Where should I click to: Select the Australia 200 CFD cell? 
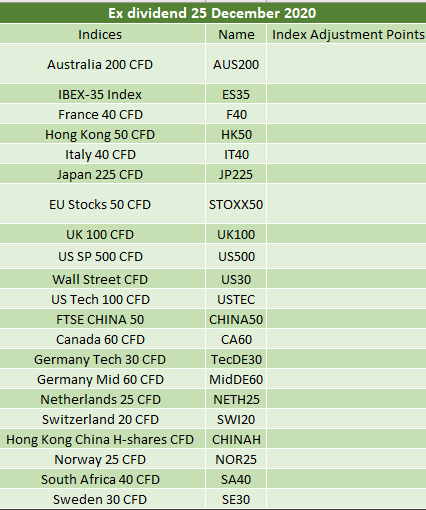point(102,64)
